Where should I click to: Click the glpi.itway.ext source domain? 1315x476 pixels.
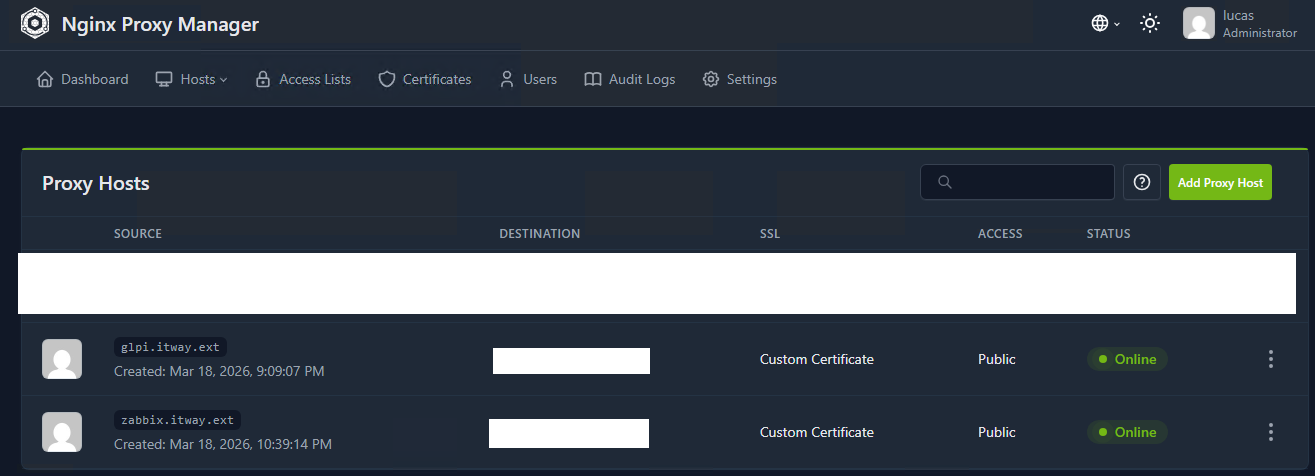point(171,347)
